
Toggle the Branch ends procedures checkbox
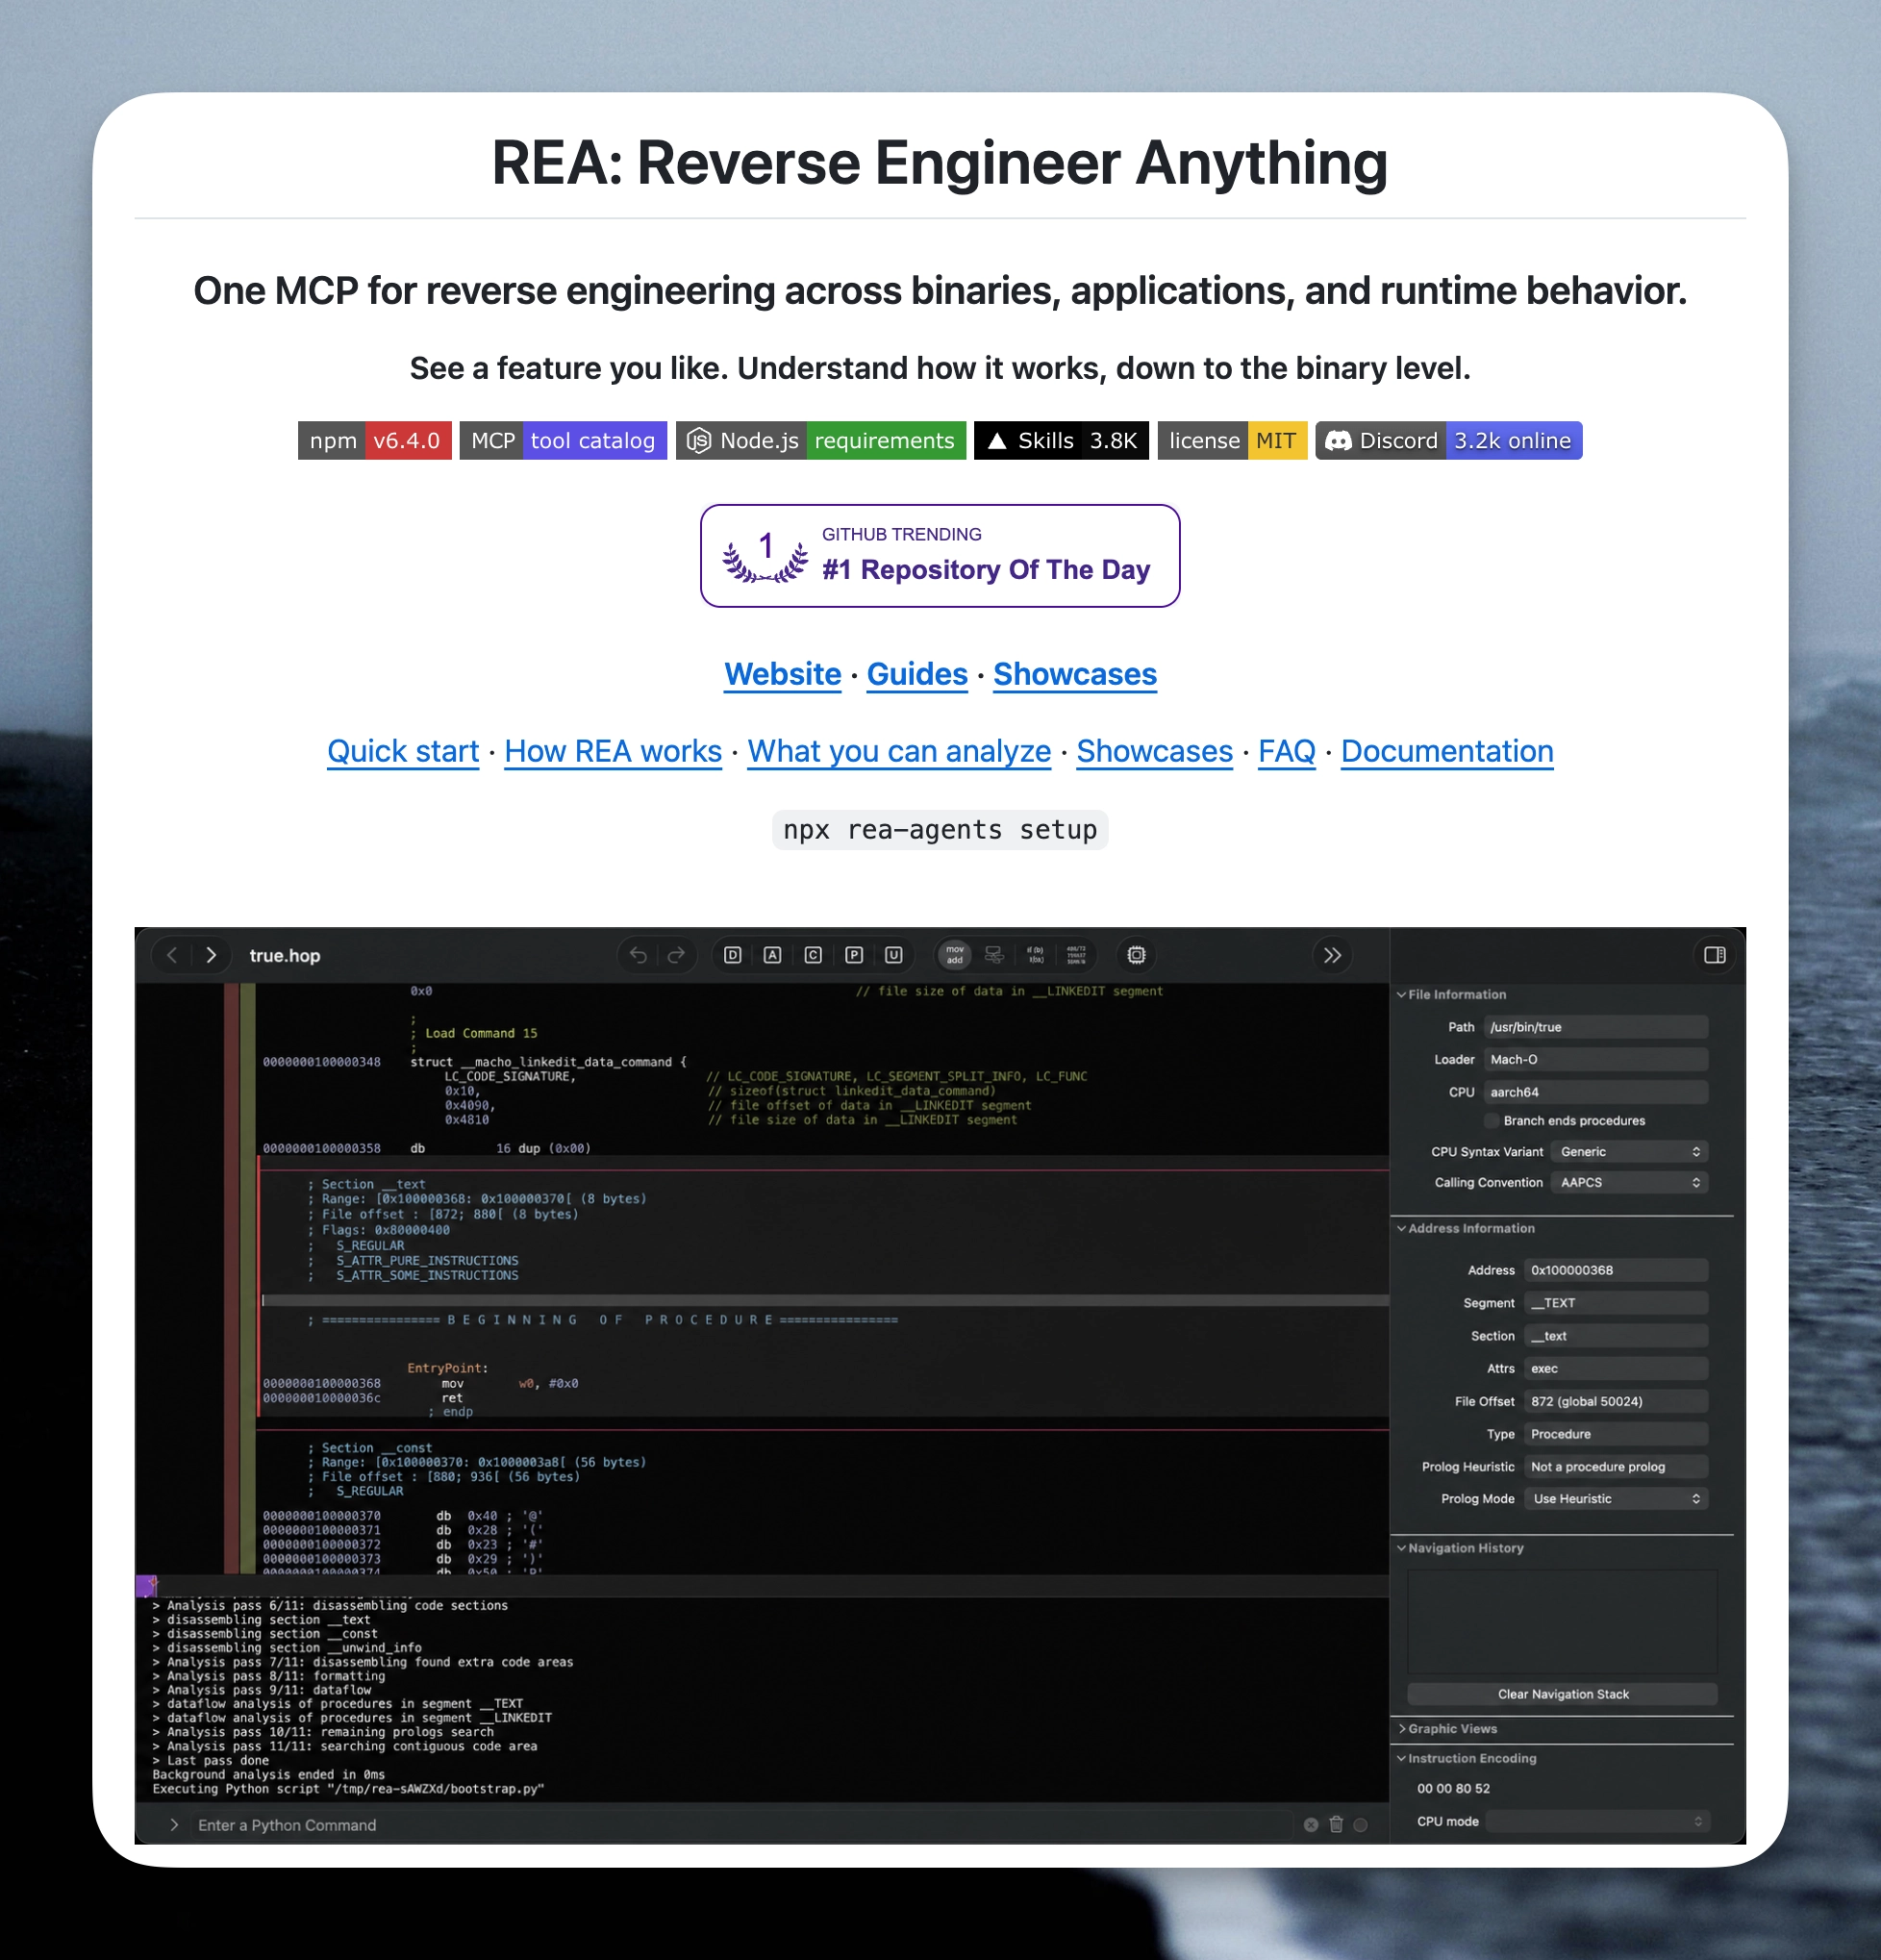[x=1492, y=1120]
